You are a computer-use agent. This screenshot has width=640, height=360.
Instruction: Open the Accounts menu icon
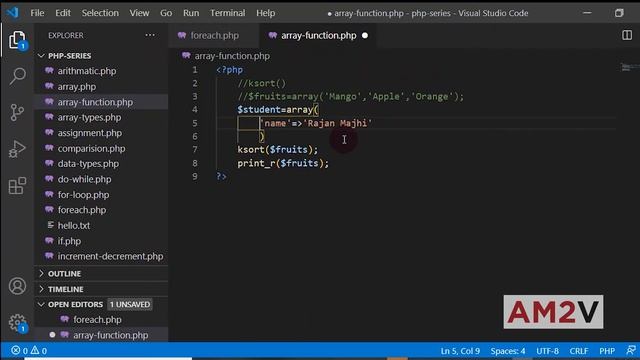(17, 286)
